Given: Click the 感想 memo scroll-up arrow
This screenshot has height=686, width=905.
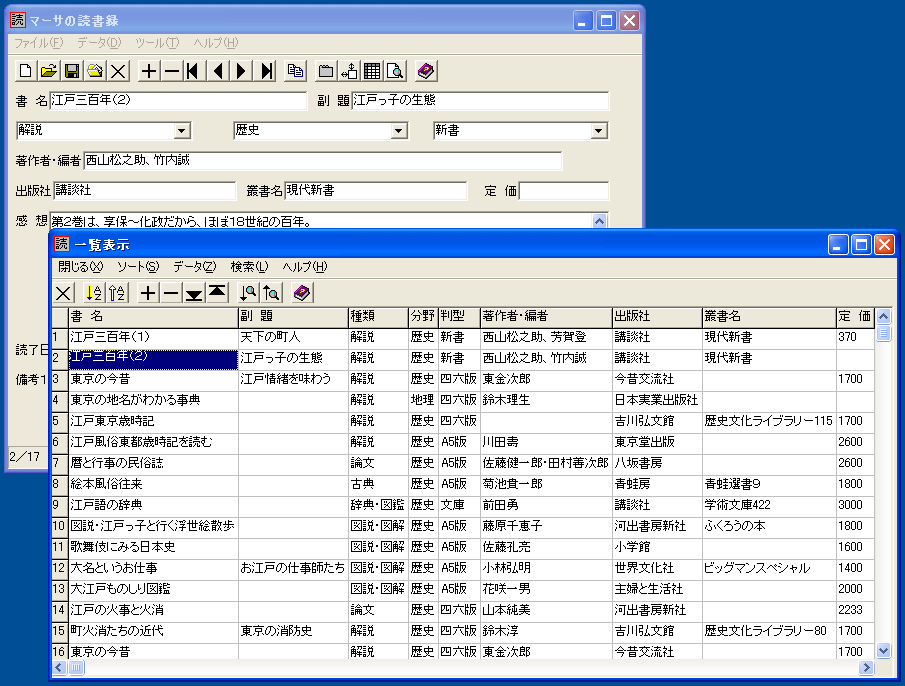Looking at the screenshot, I should [x=600, y=221].
